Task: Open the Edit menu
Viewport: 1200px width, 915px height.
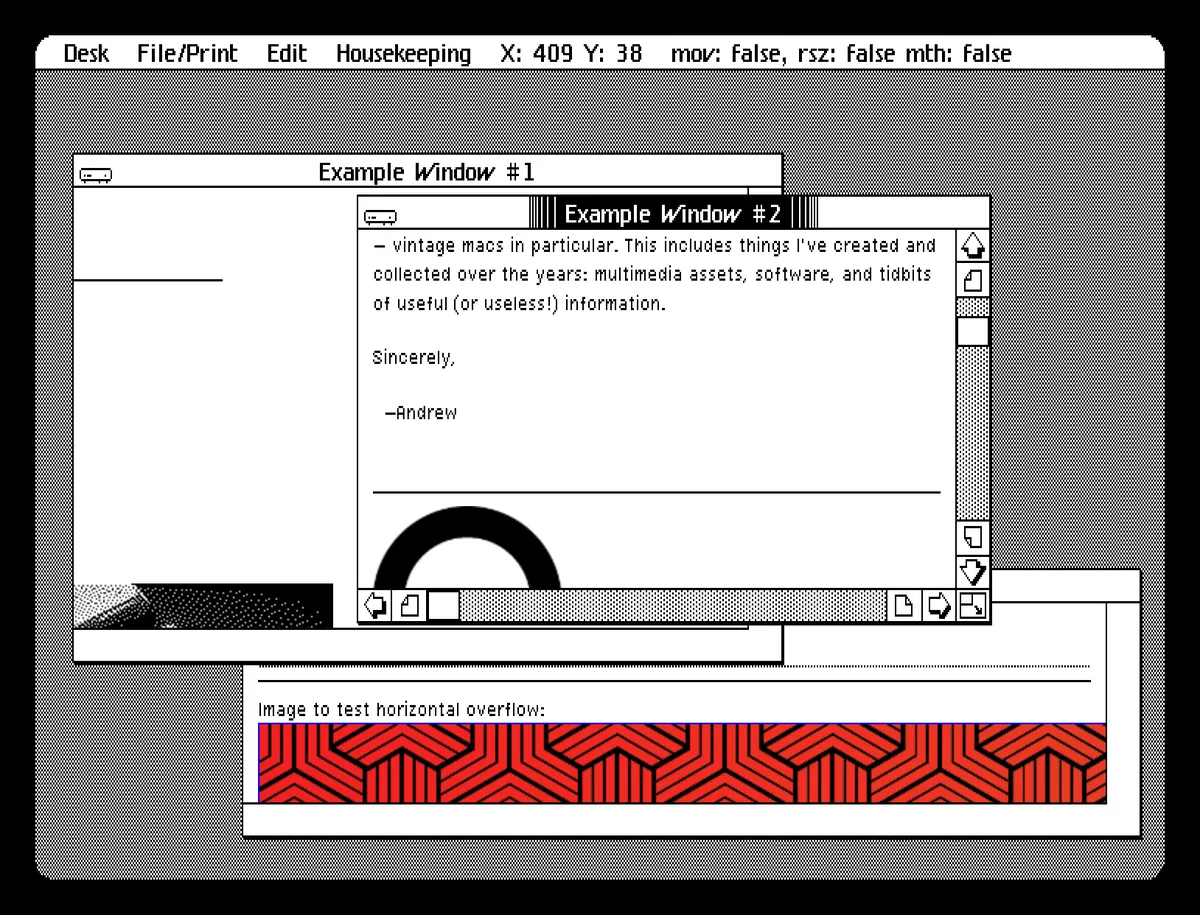Action: [286, 54]
